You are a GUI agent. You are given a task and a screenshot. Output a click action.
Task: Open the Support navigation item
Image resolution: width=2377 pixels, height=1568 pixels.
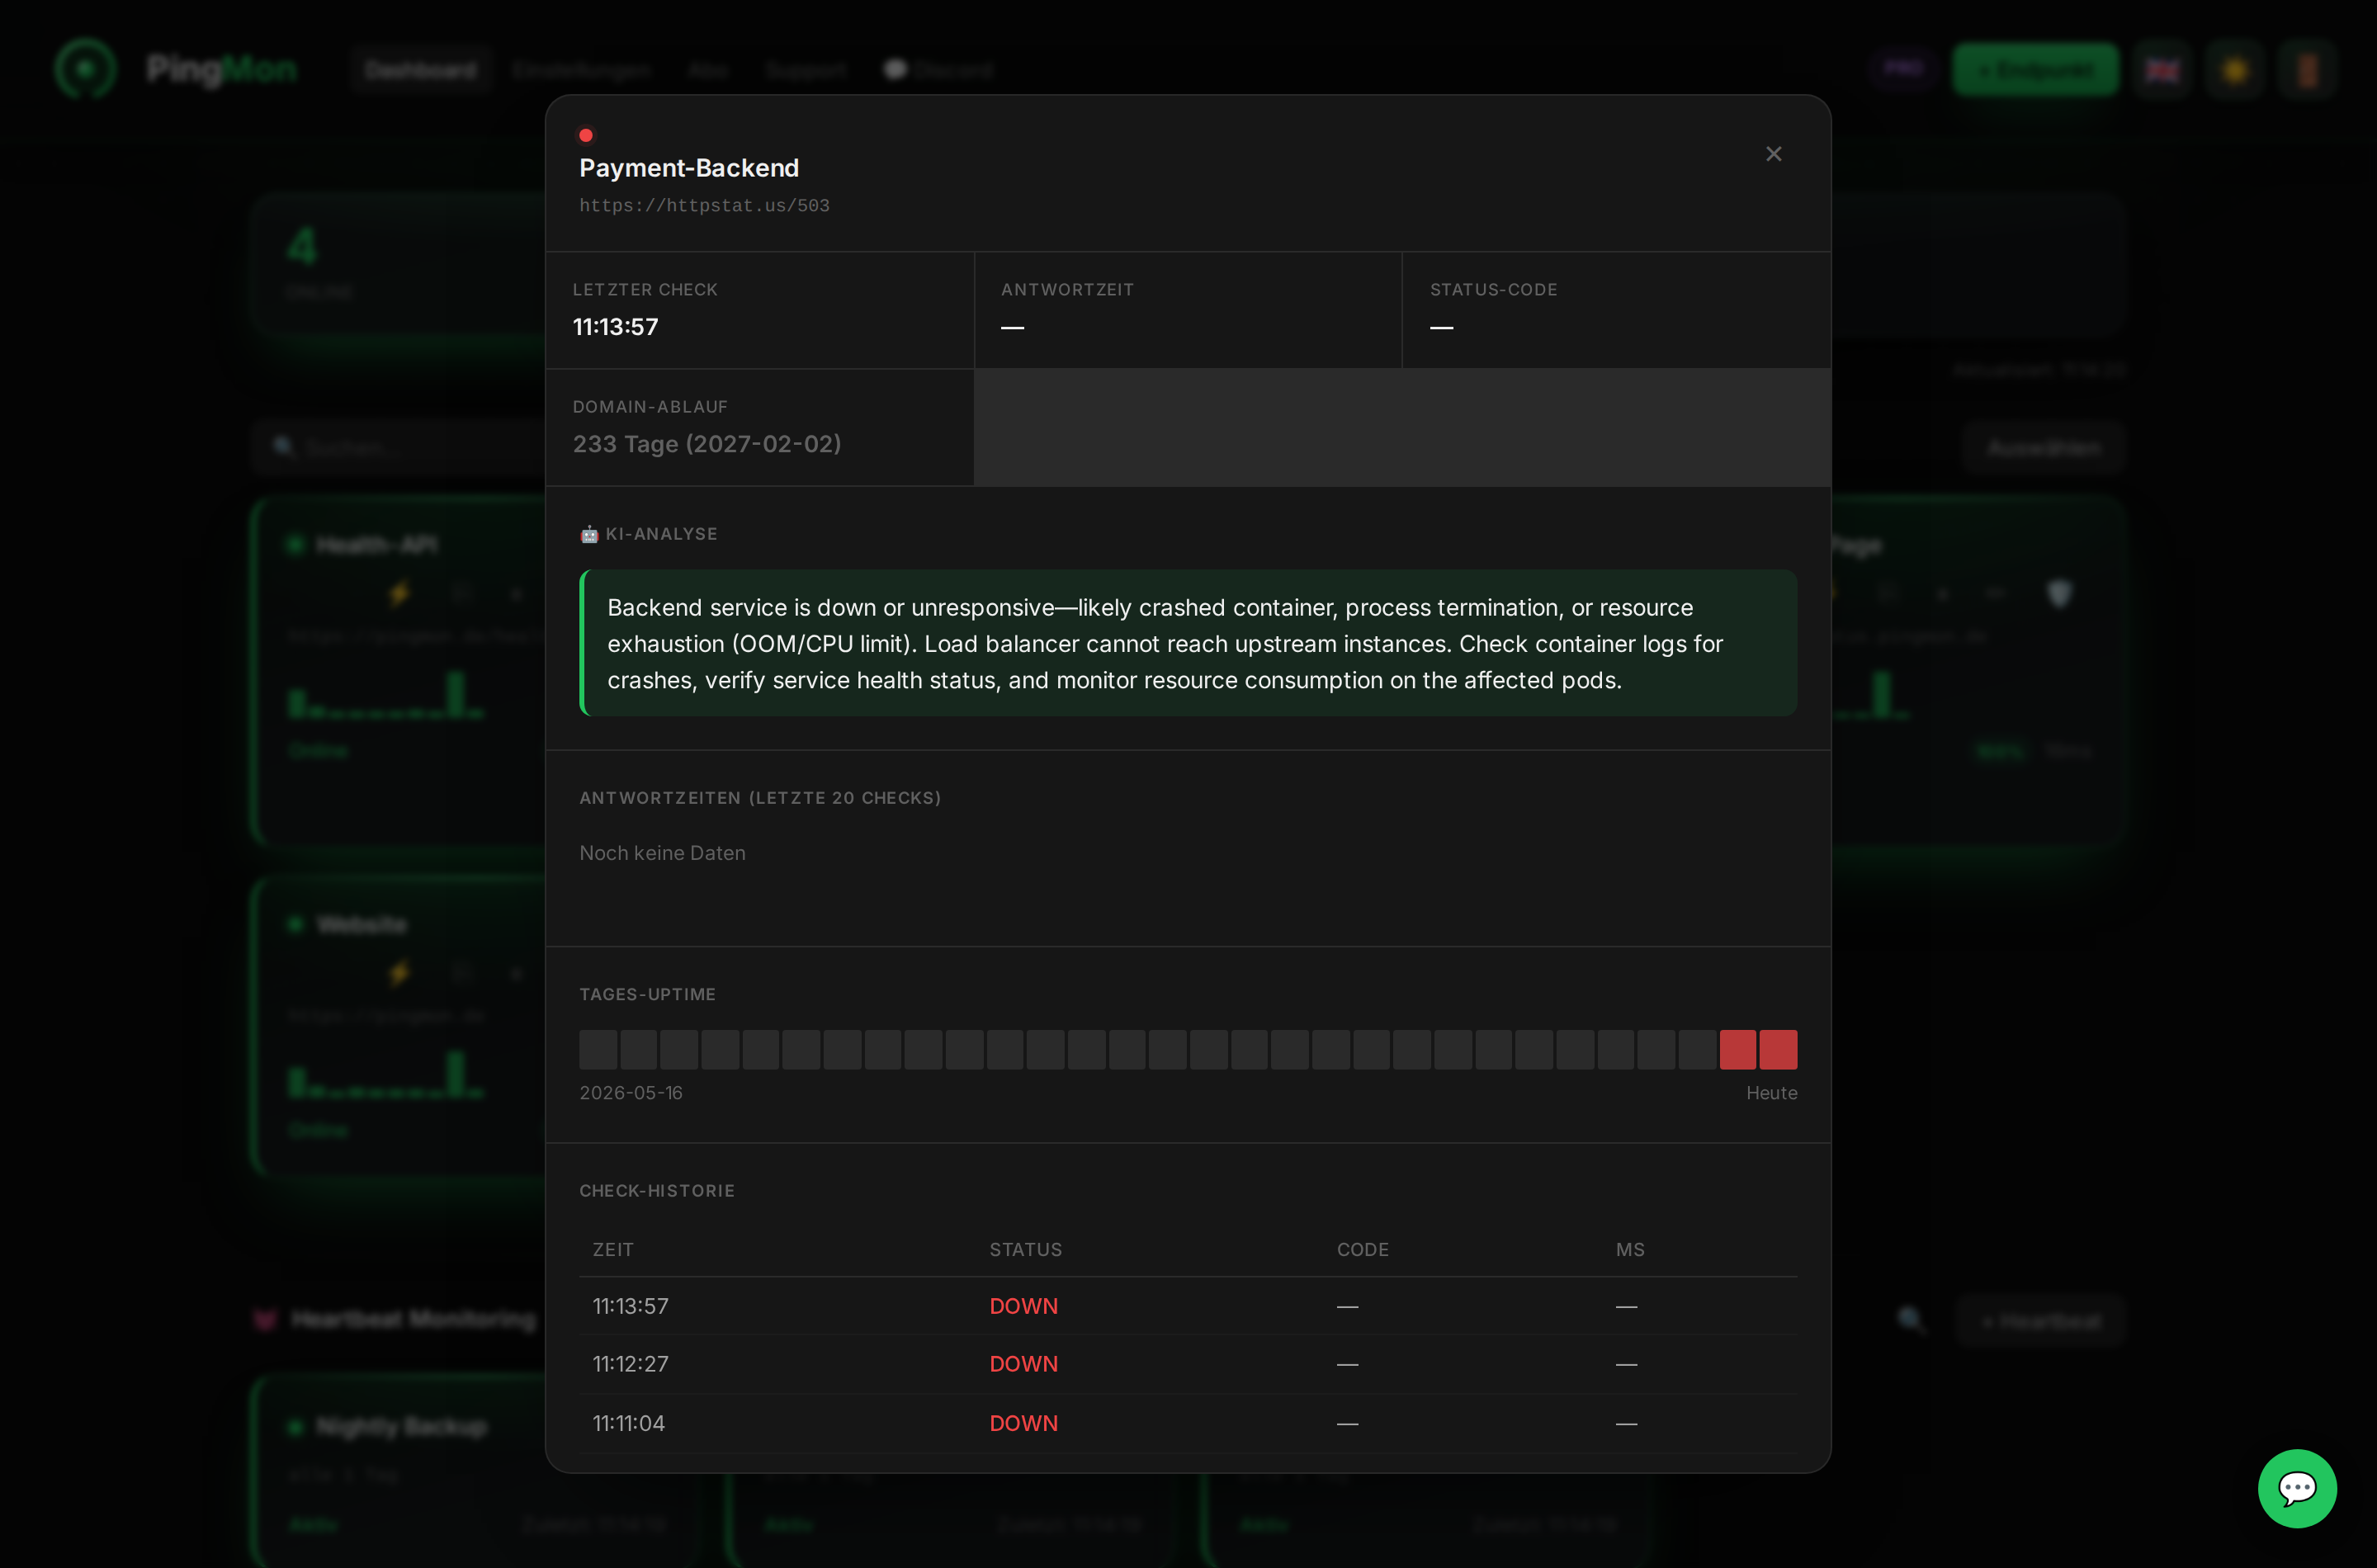pos(806,70)
